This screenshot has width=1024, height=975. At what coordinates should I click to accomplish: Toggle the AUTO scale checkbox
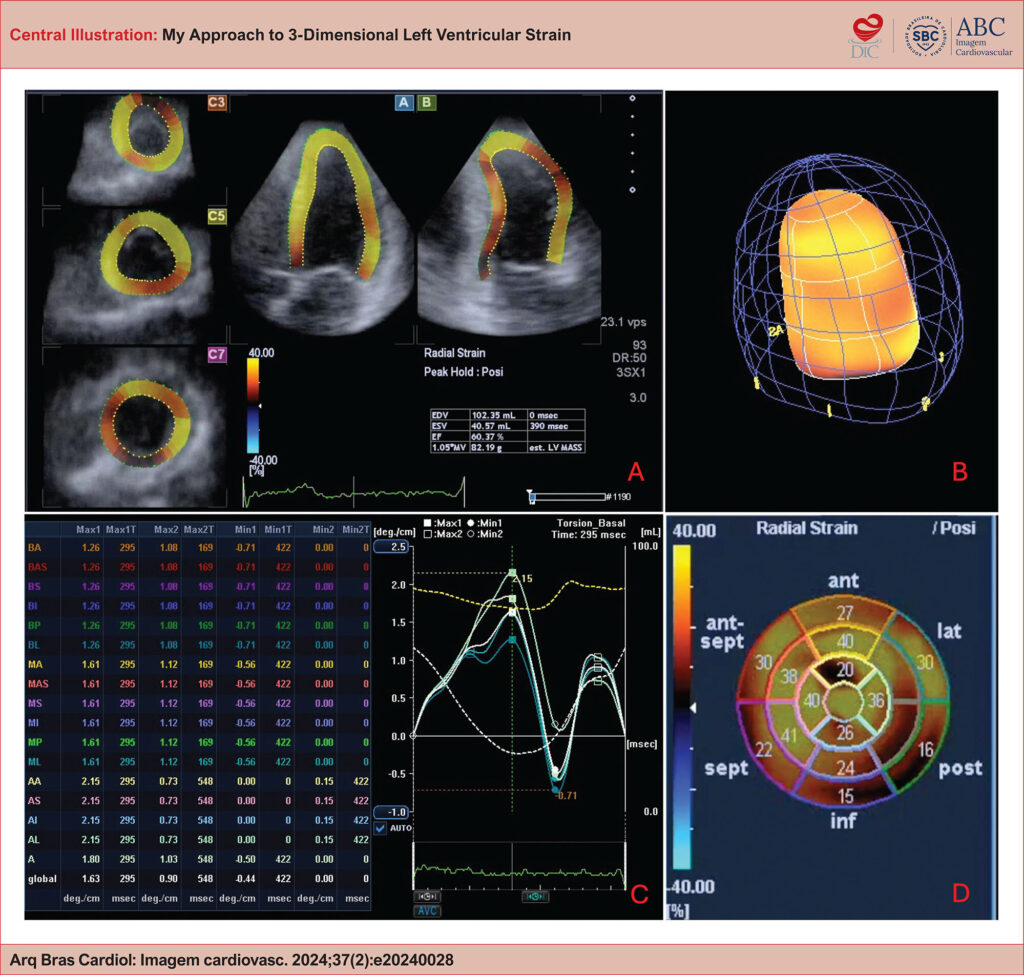pos(380,828)
